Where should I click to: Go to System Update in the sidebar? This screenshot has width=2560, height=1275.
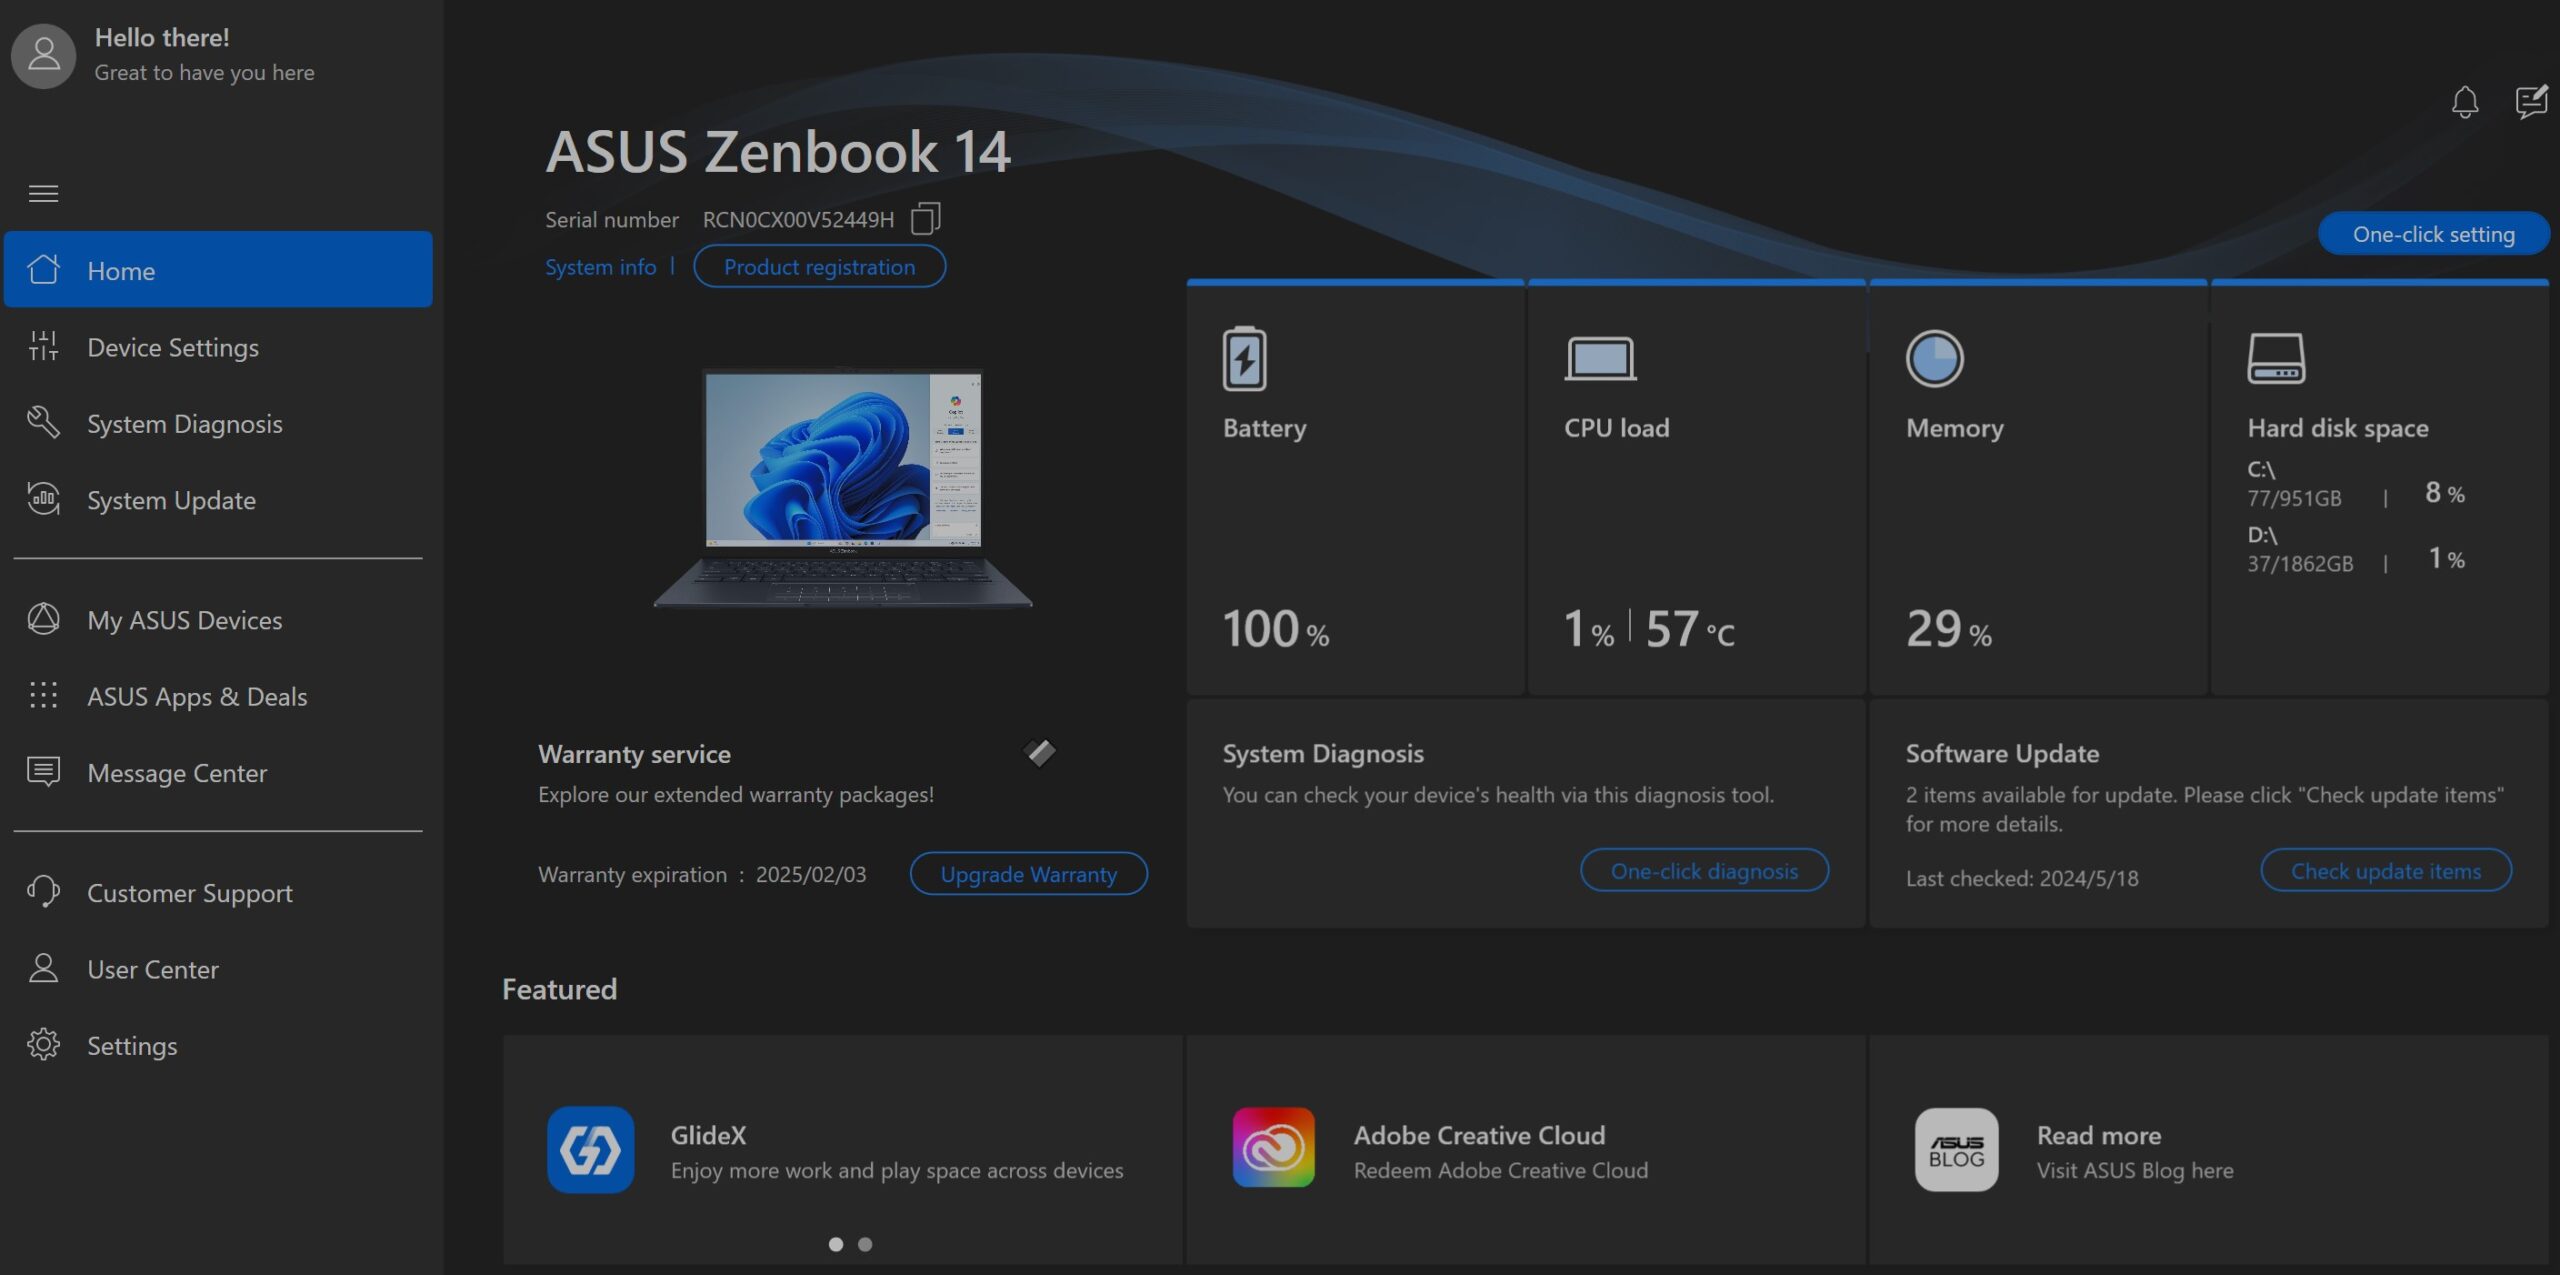pos(171,500)
